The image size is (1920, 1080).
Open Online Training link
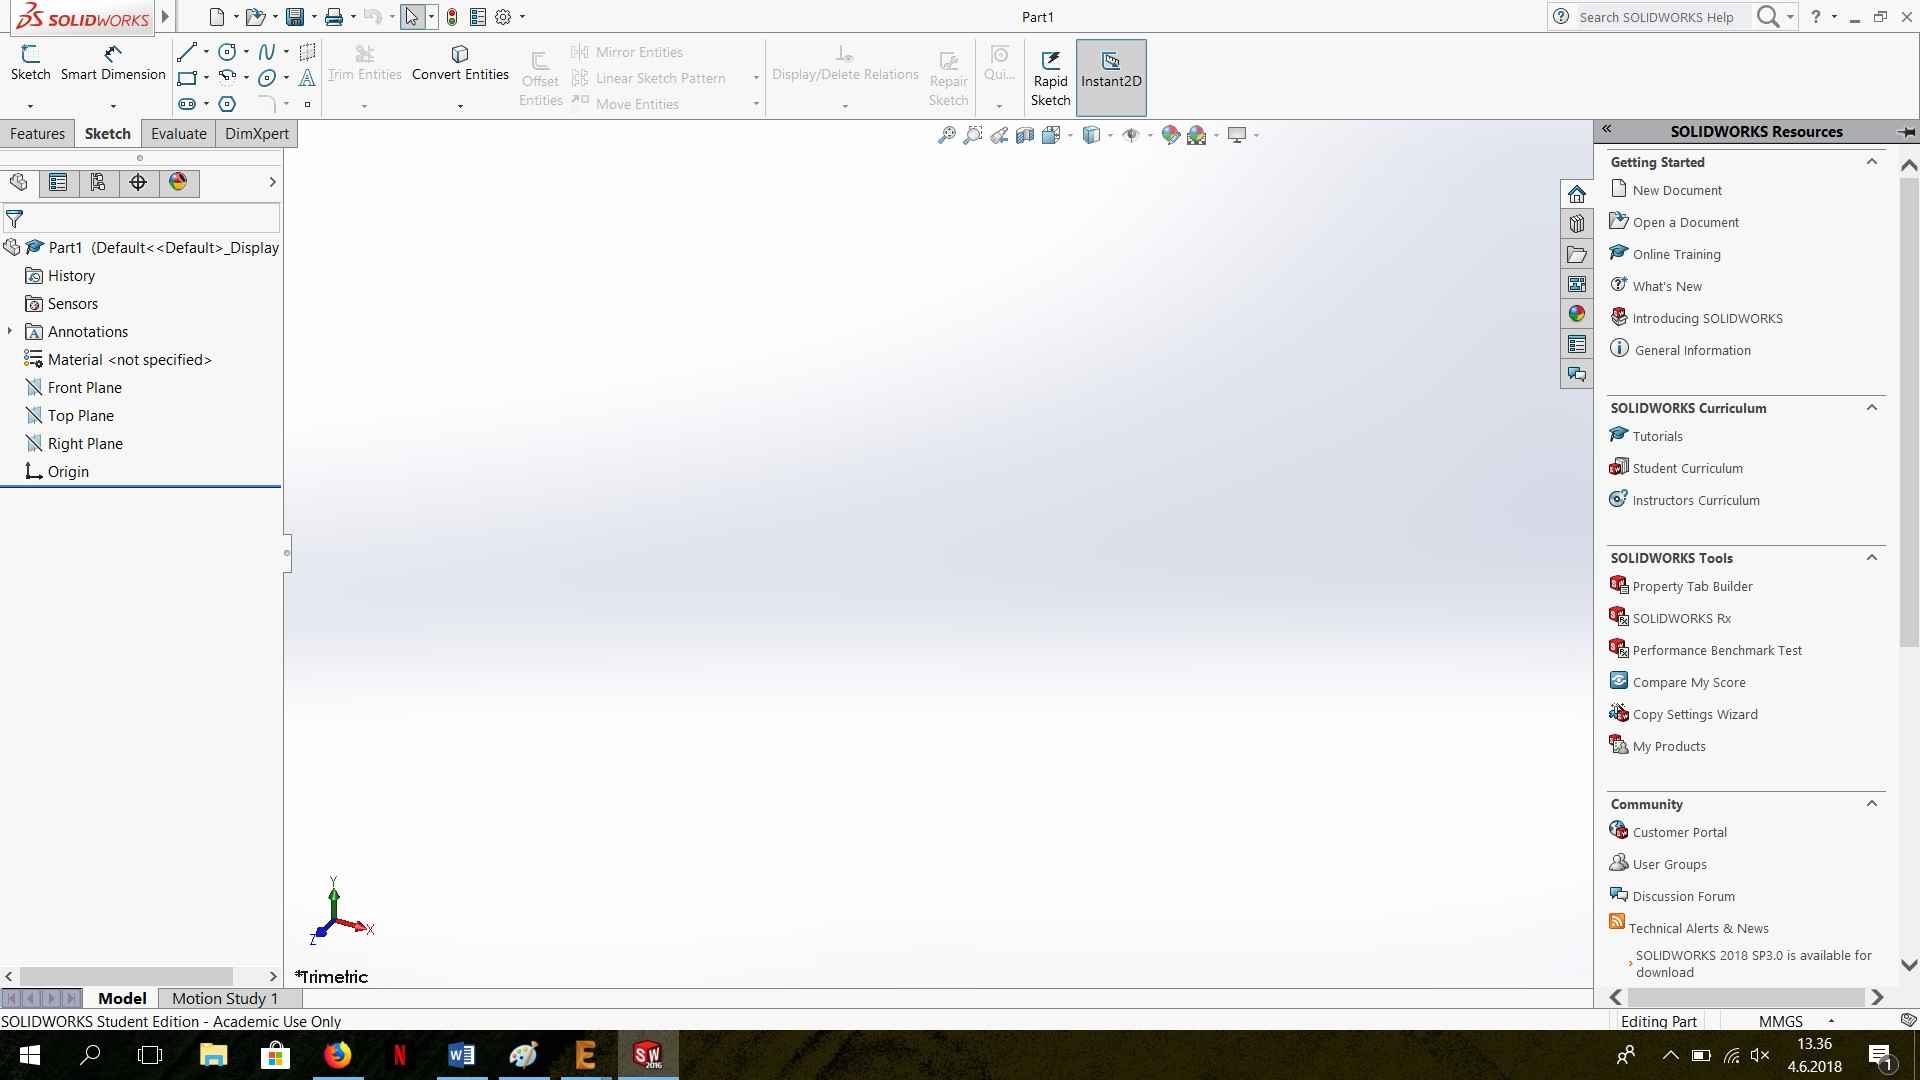tap(1677, 254)
